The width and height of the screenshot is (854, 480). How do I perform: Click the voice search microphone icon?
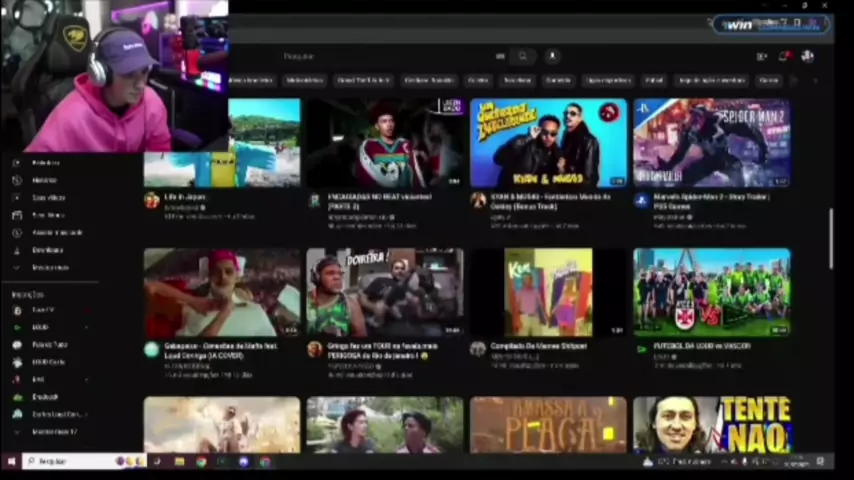(x=551, y=57)
